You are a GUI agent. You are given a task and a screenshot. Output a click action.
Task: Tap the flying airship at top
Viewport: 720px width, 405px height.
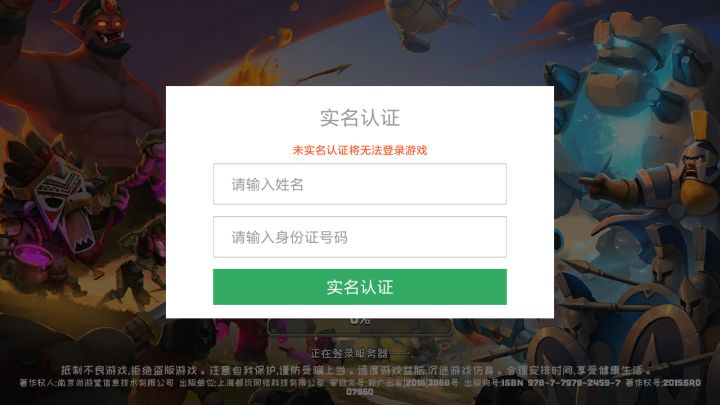pos(420,21)
